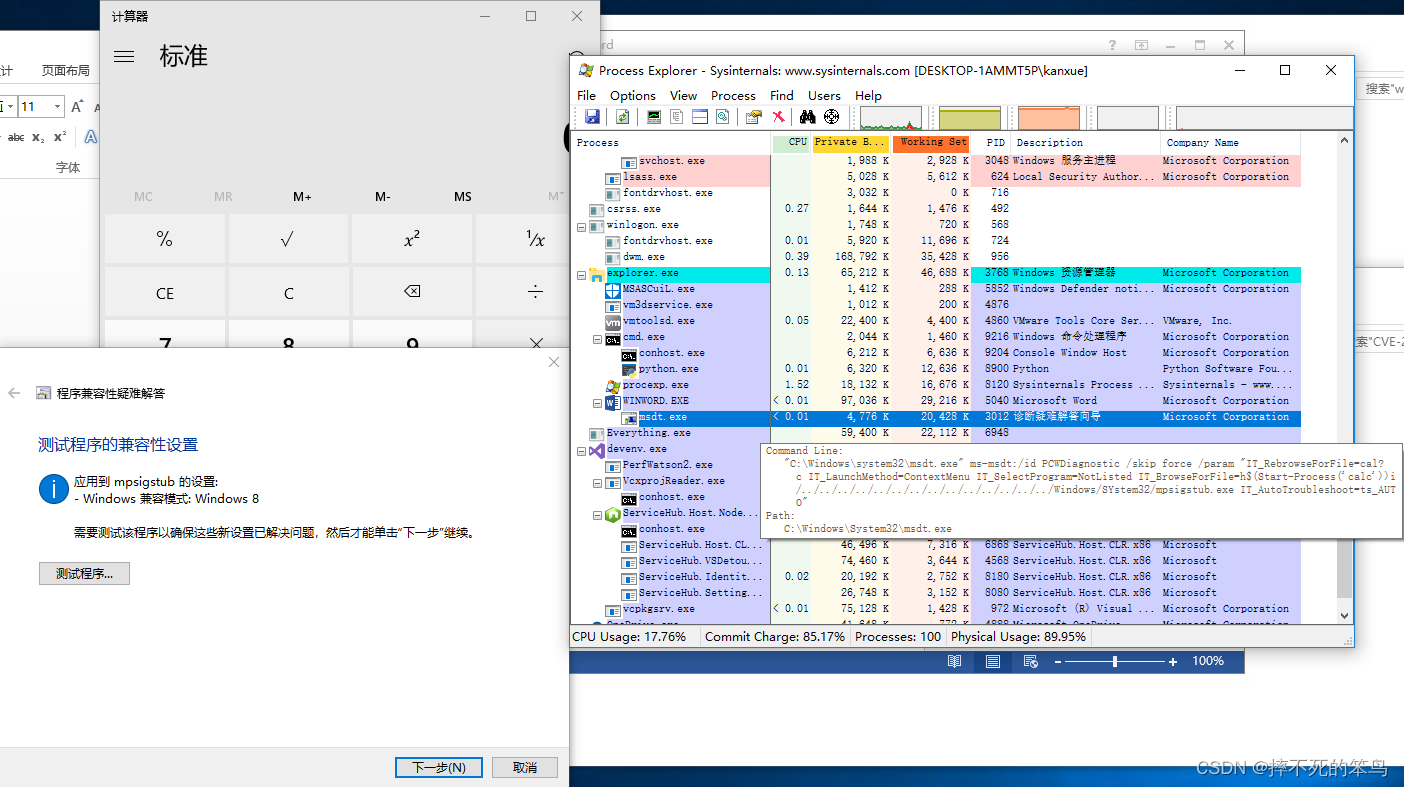This screenshot has width=1404, height=787.
Task: Pick the window-finder crosshair tool
Action: pos(831,117)
